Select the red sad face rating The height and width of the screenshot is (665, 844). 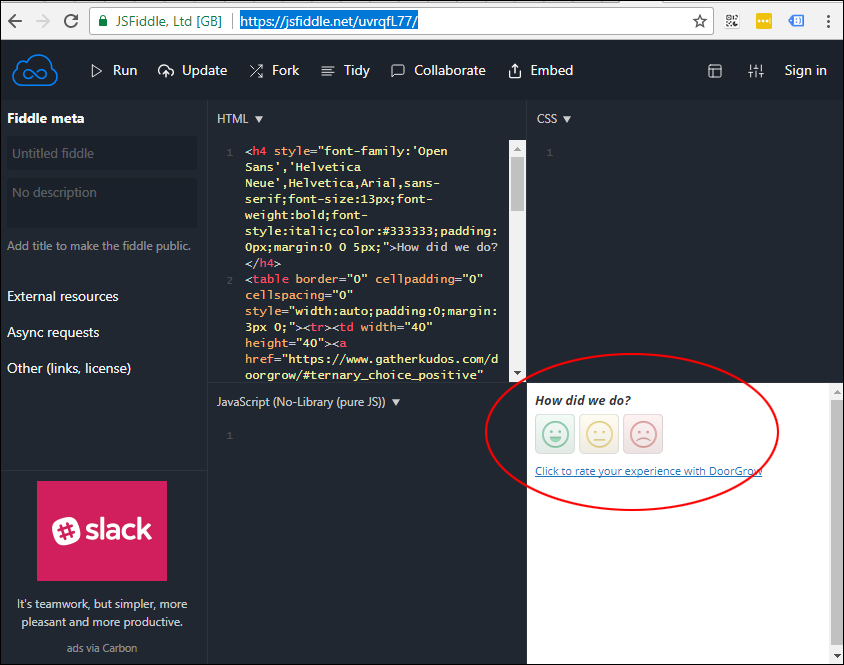(x=643, y=434)
